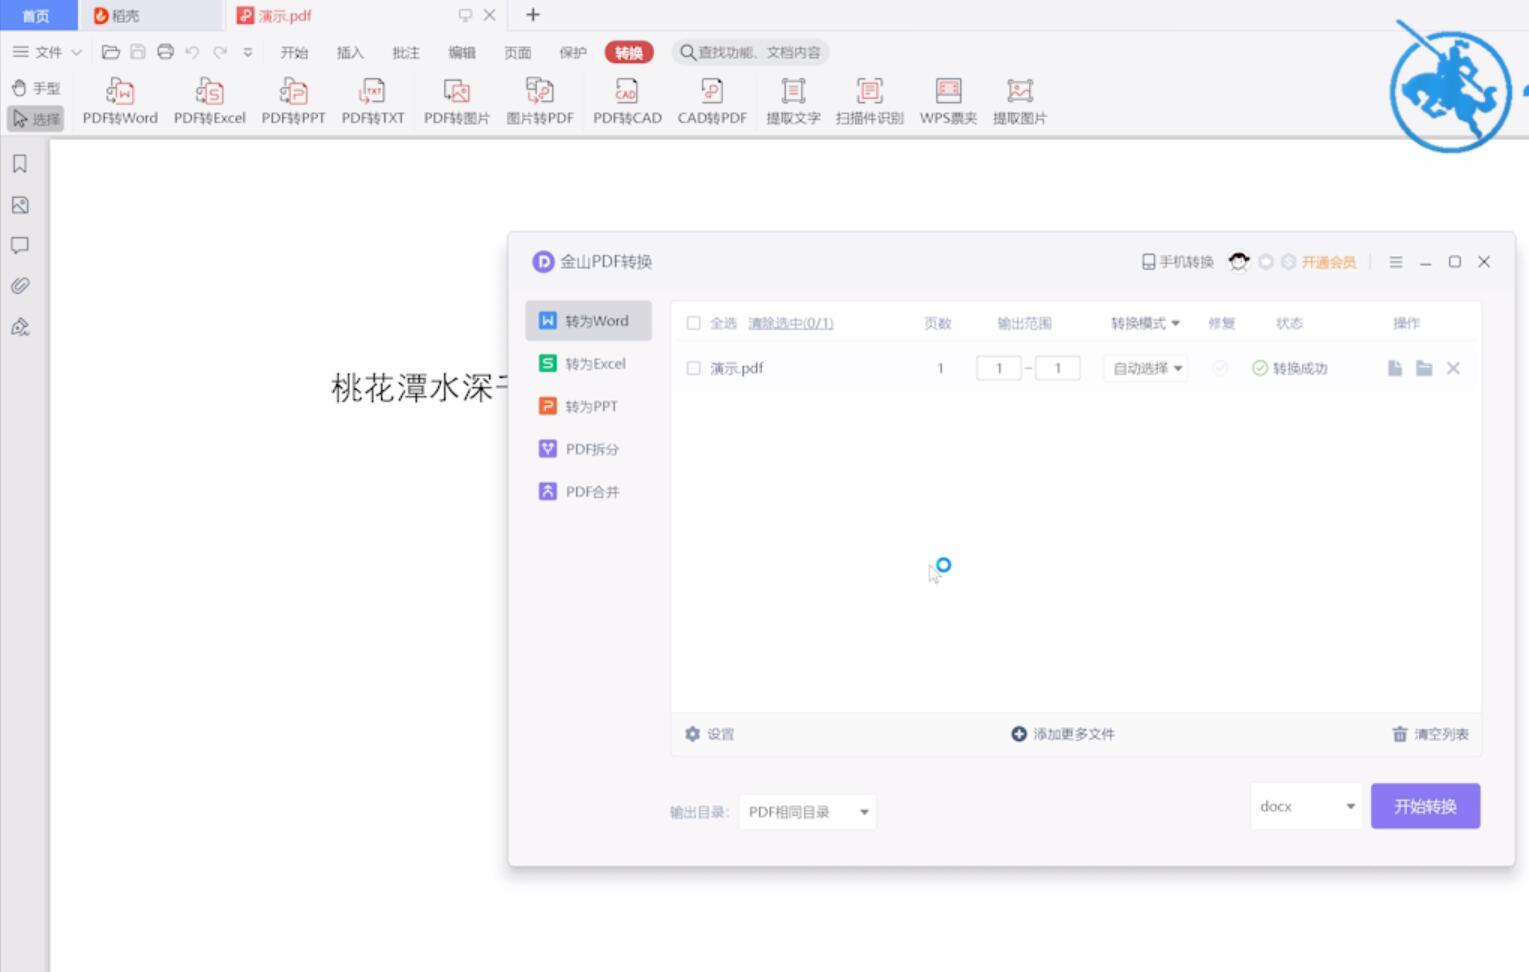Open the comments sidebar panel

(20, 245)
